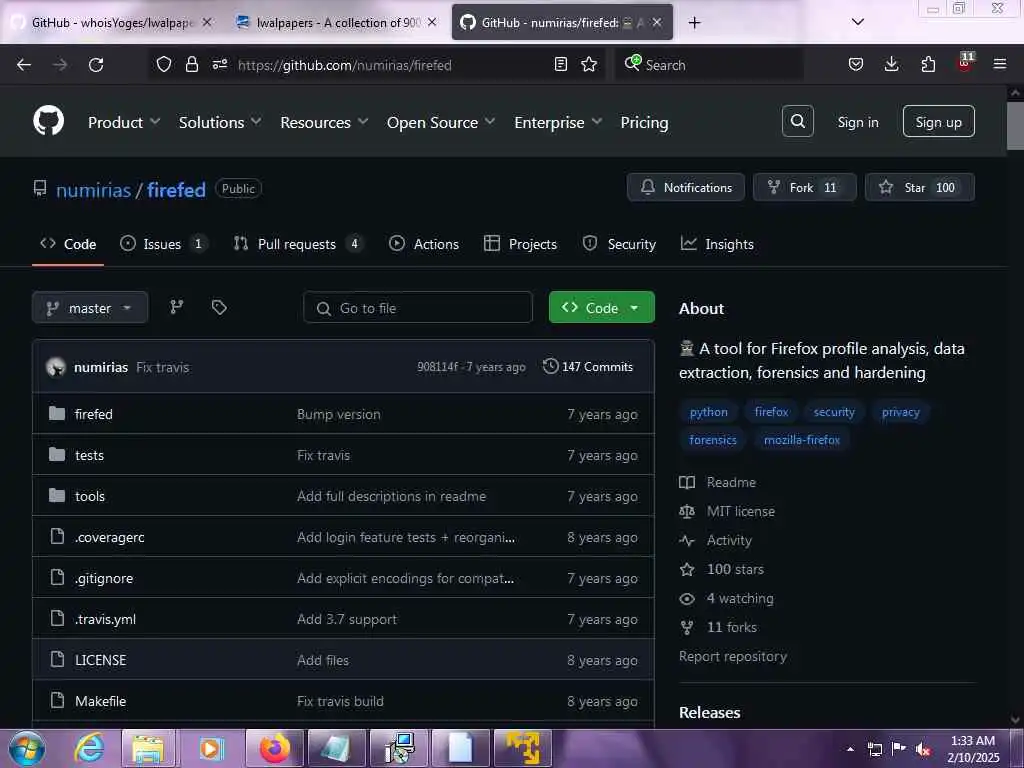List all tabs dropdown chevron
The image size is (1024, 768).
857,22
